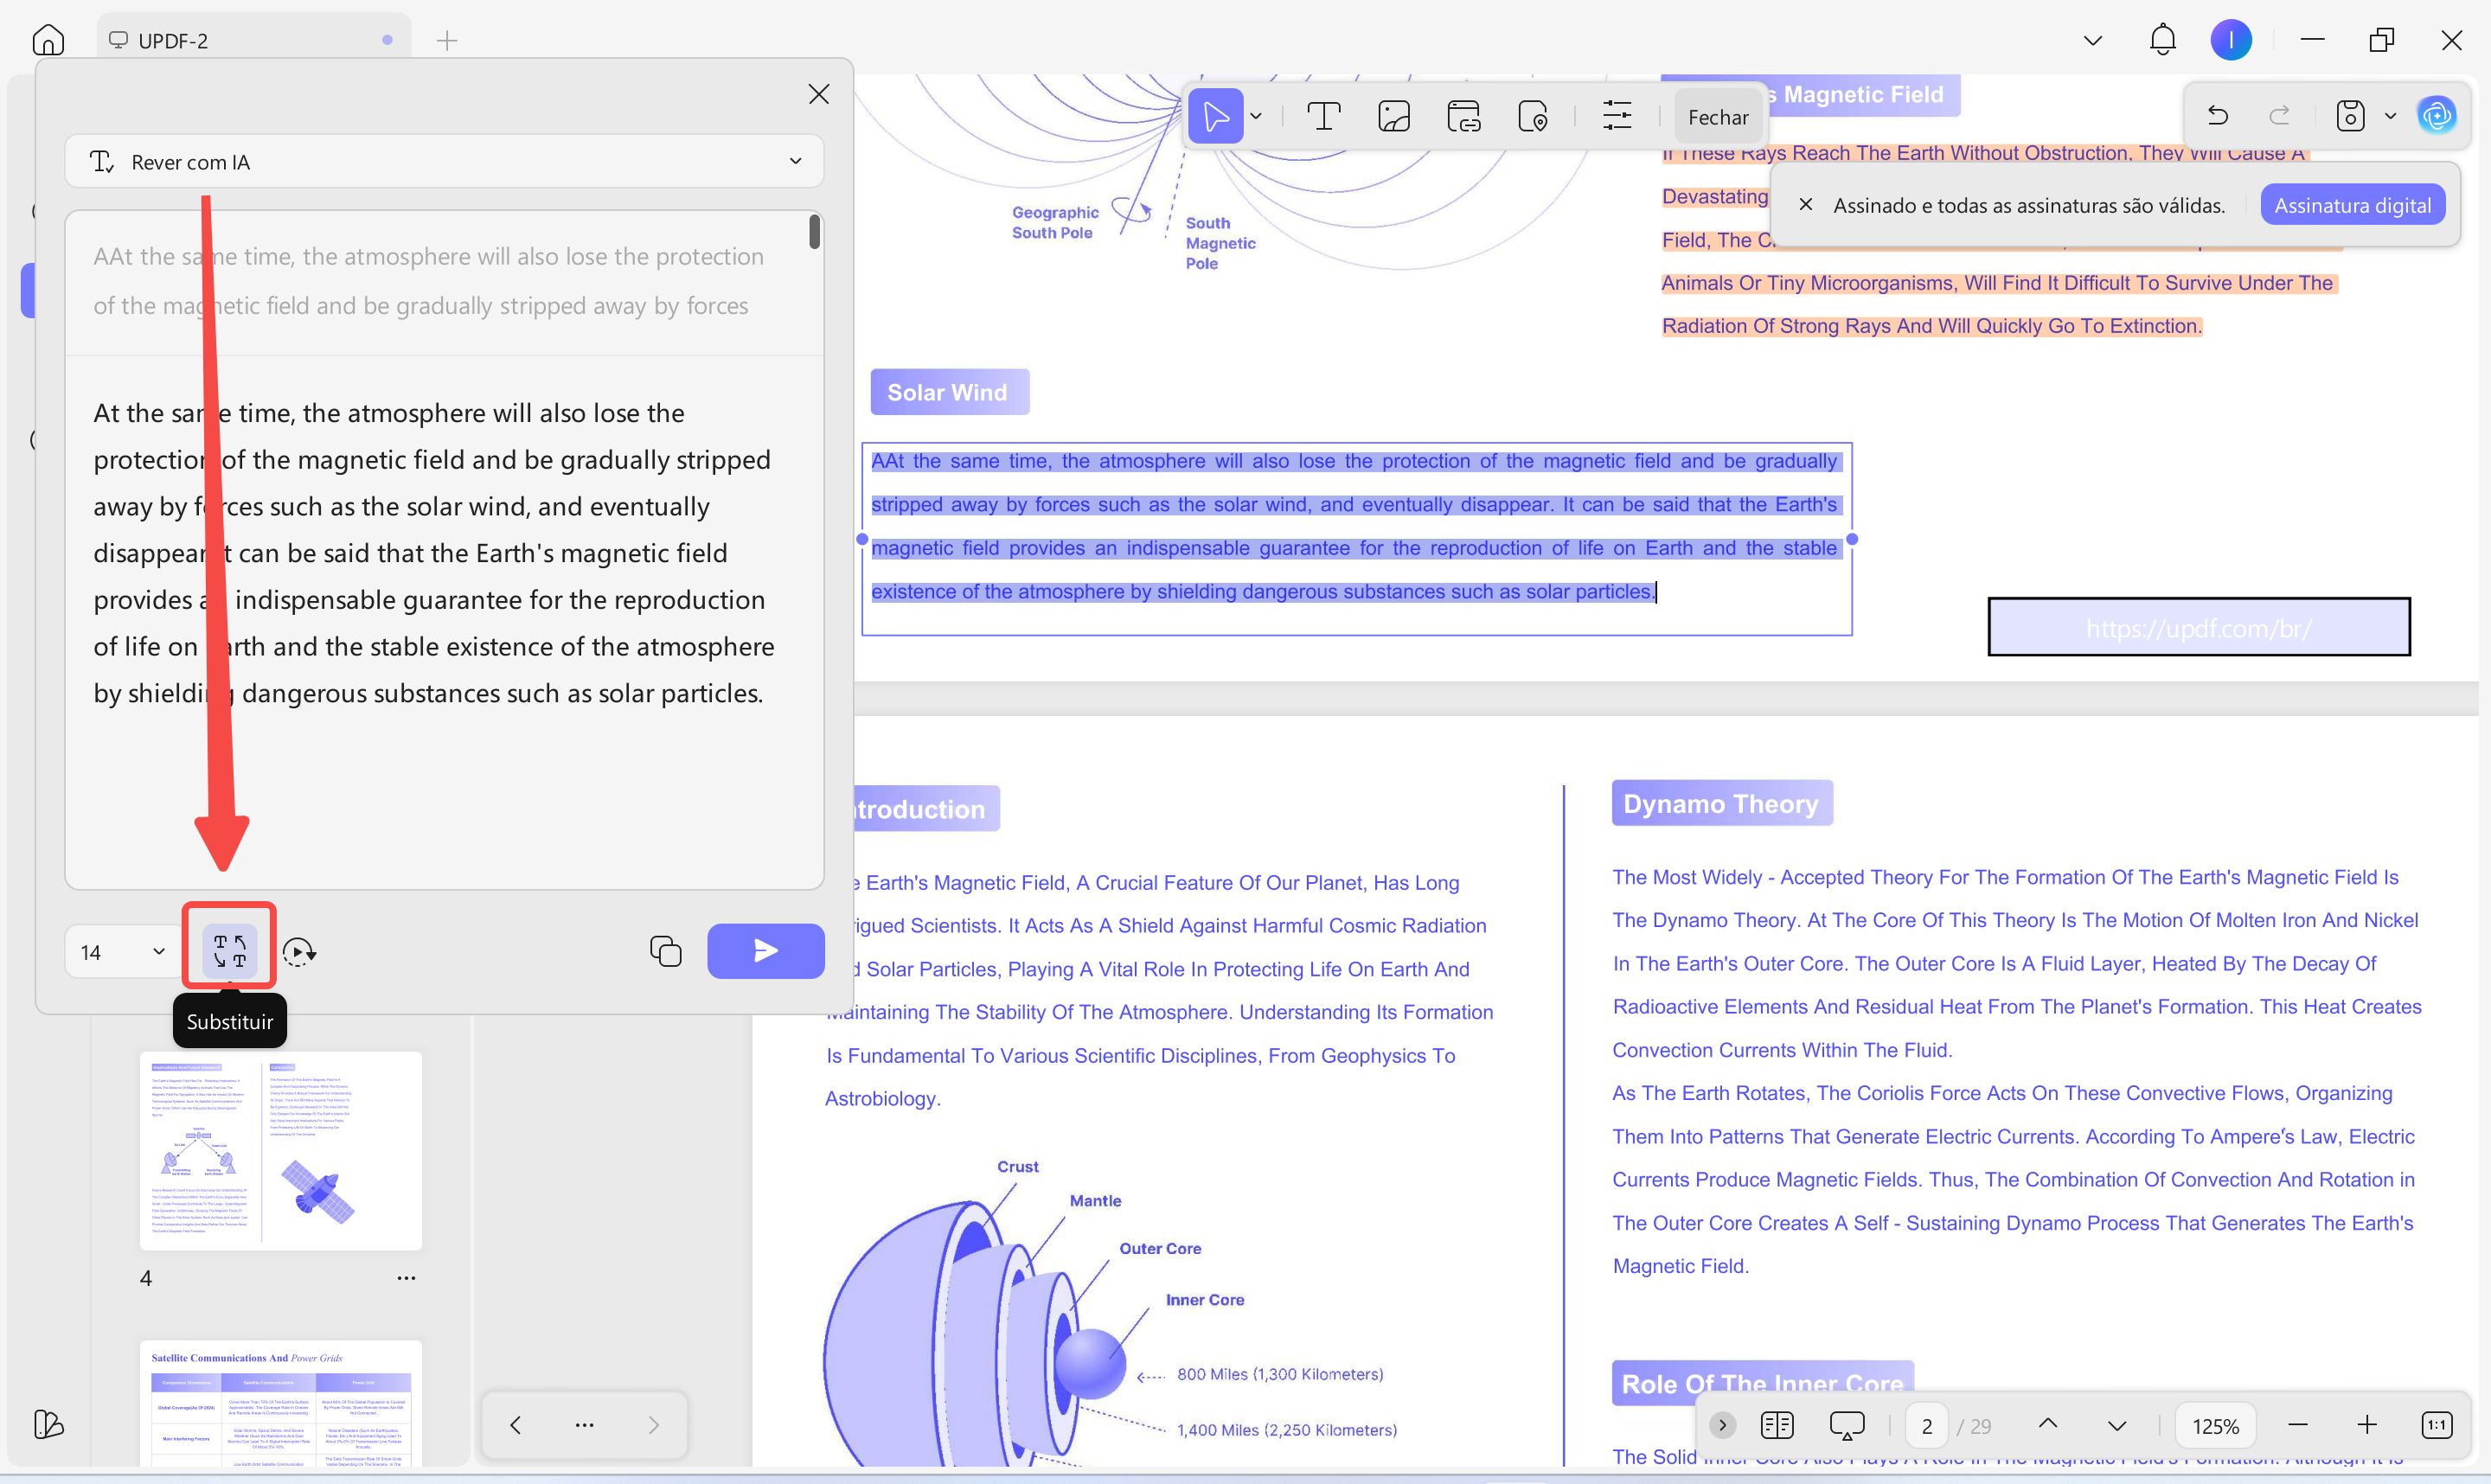Click the save file icon
Image resolution: width=2491 pixels, height=1484 pixels.
2349,116
